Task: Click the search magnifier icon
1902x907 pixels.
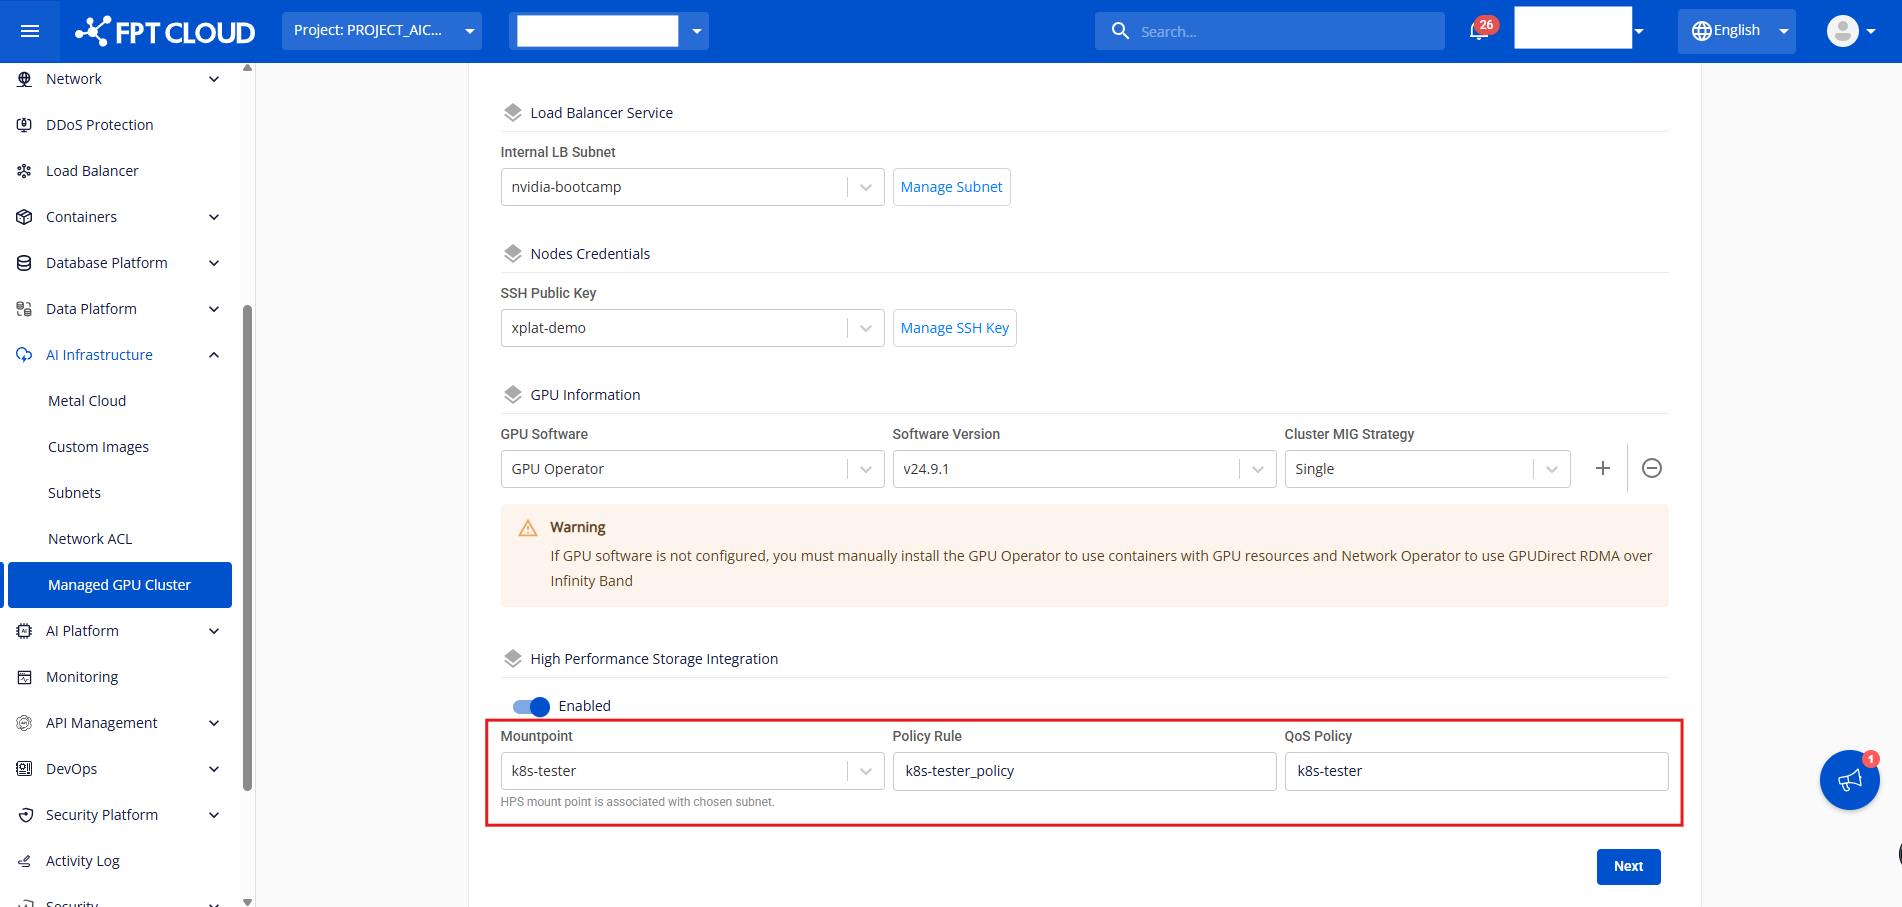Action: tap(1120, 31)
